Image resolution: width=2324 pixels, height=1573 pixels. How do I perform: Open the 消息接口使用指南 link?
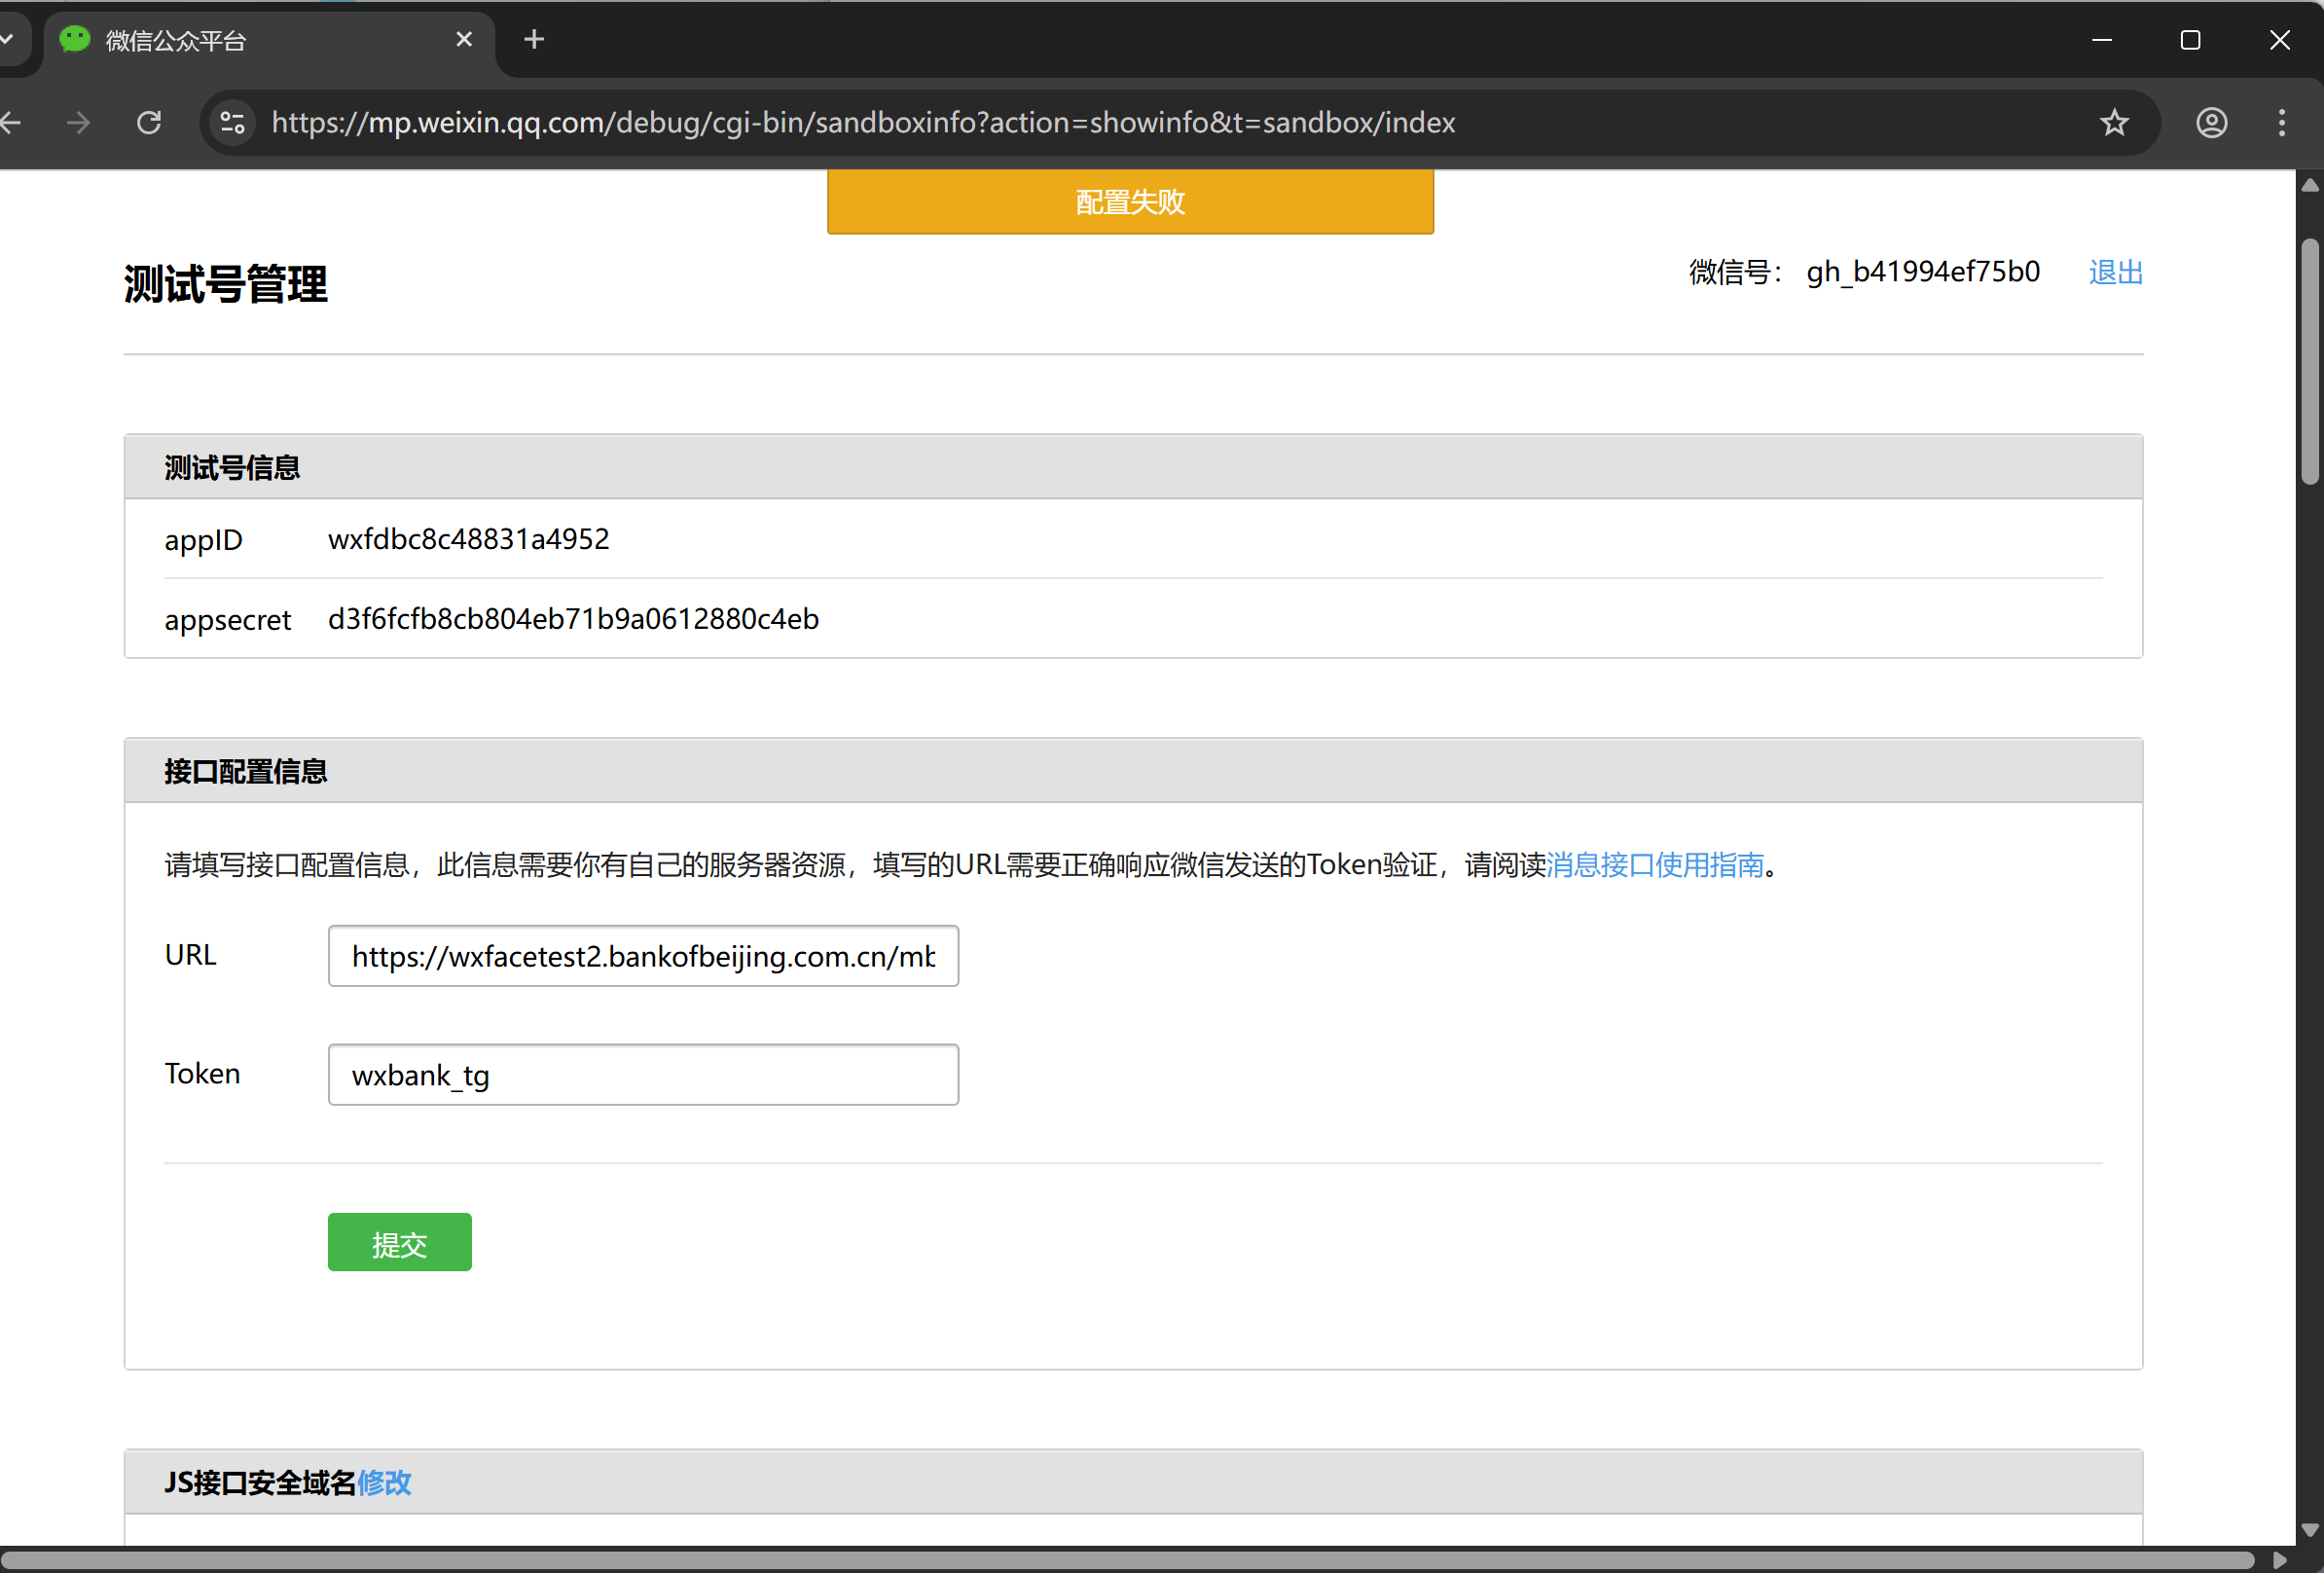pyautogui.click(x=1655, y=864)
